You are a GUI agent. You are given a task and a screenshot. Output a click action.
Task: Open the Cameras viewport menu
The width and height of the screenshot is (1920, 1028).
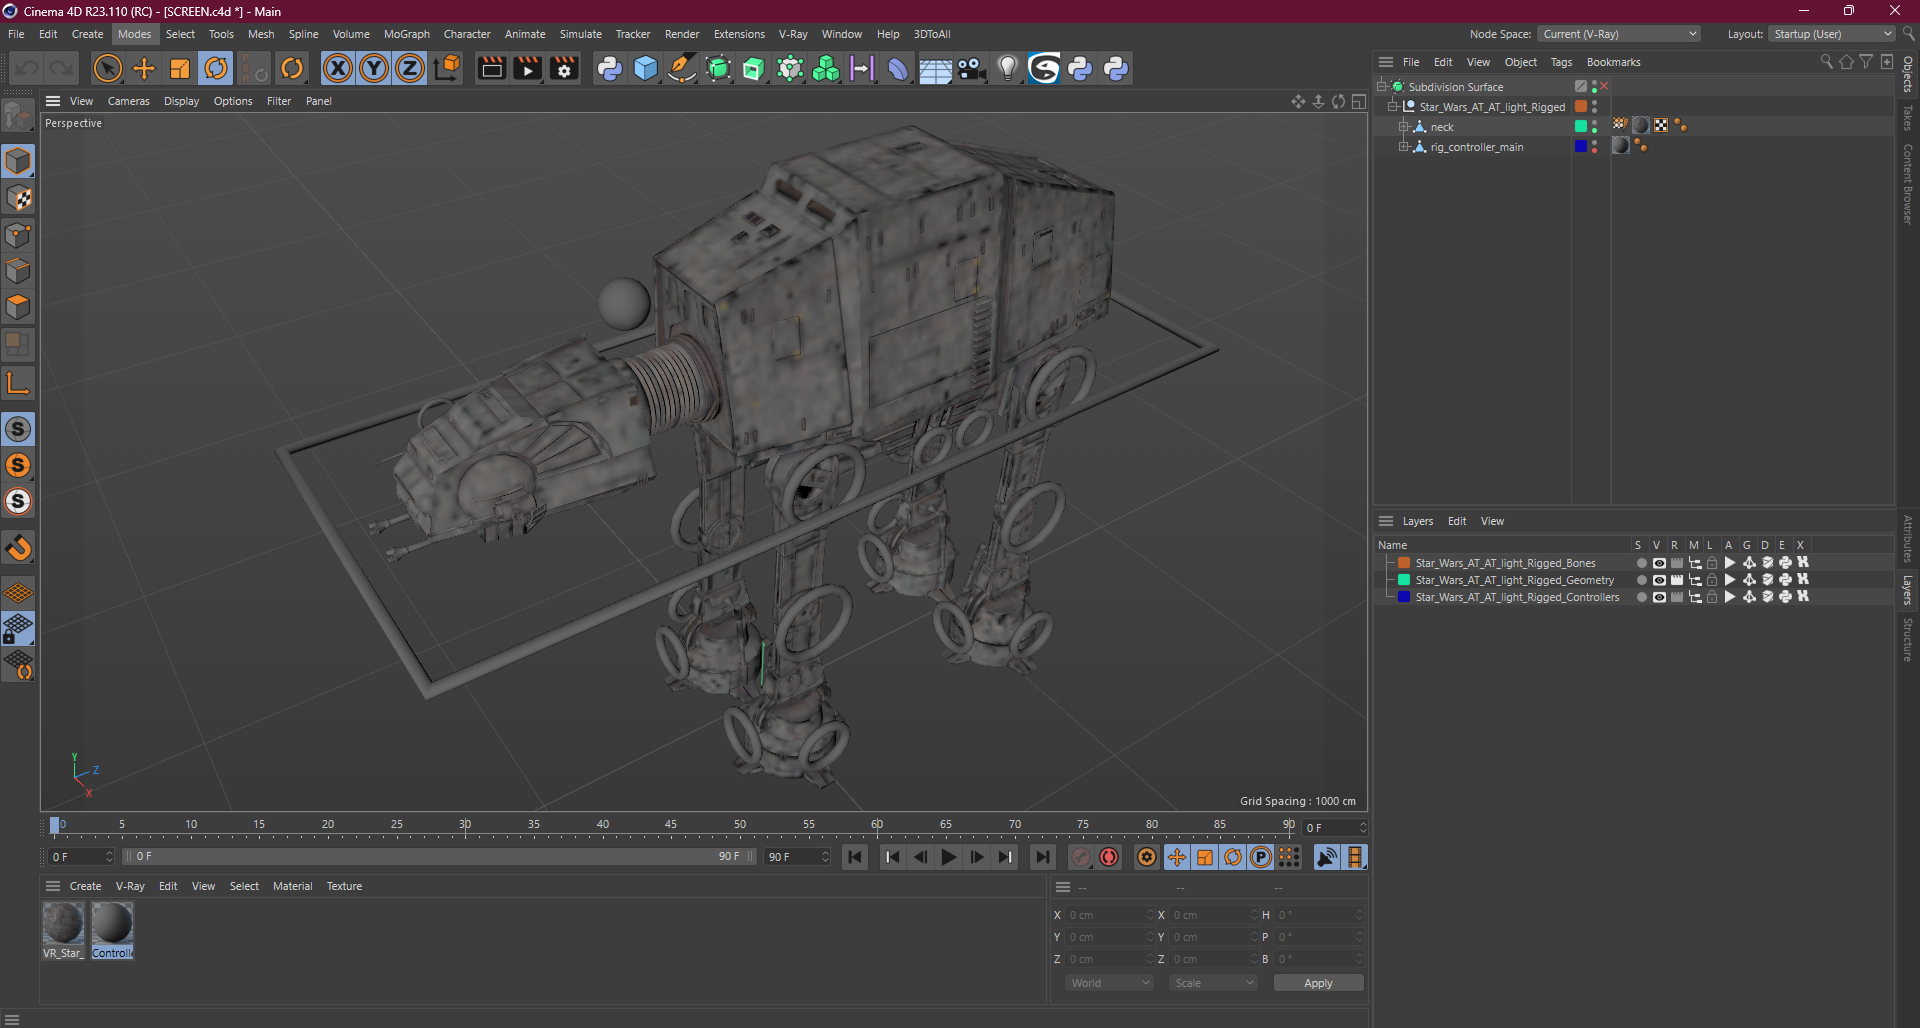pyautogui.click(x=128, y=101)
